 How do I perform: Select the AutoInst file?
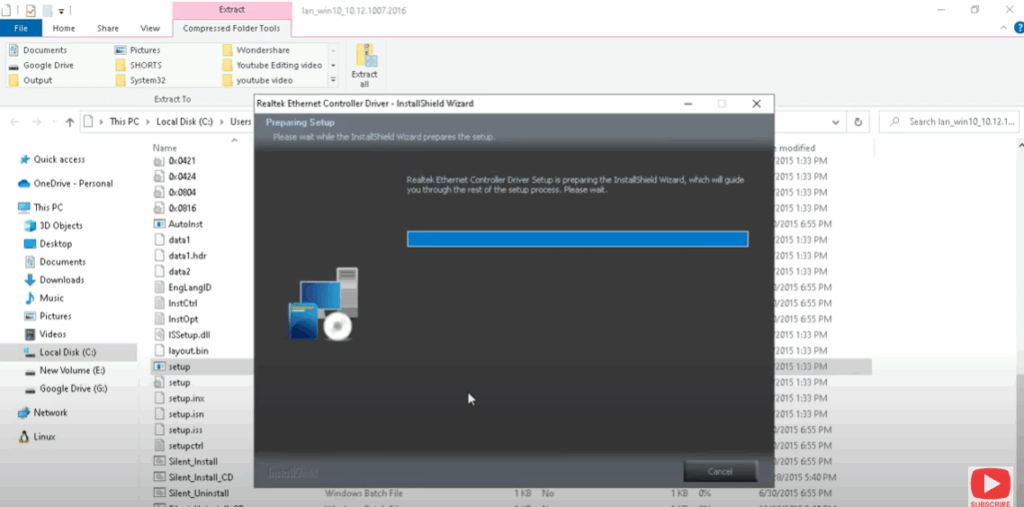pyautogui.click(x=178, y=224)
